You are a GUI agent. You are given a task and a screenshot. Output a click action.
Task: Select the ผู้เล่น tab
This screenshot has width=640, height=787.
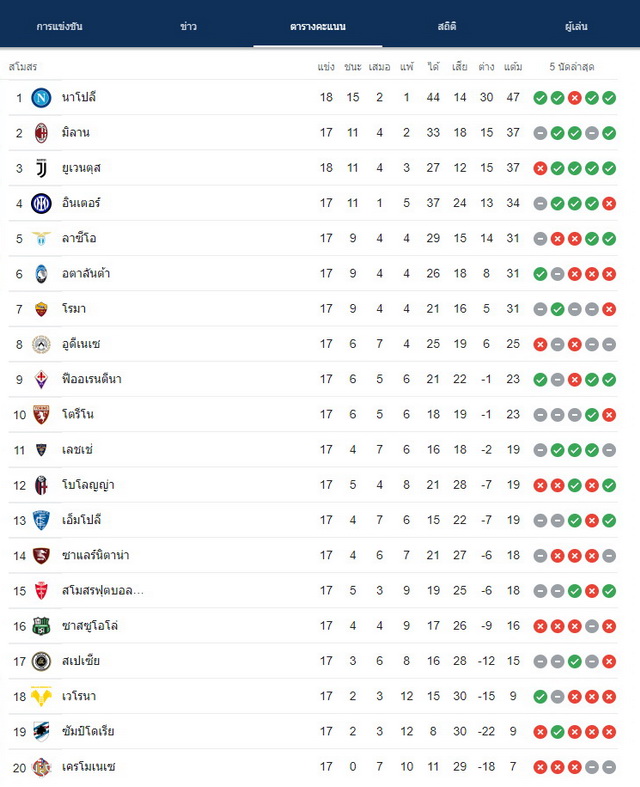click(x=576, y=26)
